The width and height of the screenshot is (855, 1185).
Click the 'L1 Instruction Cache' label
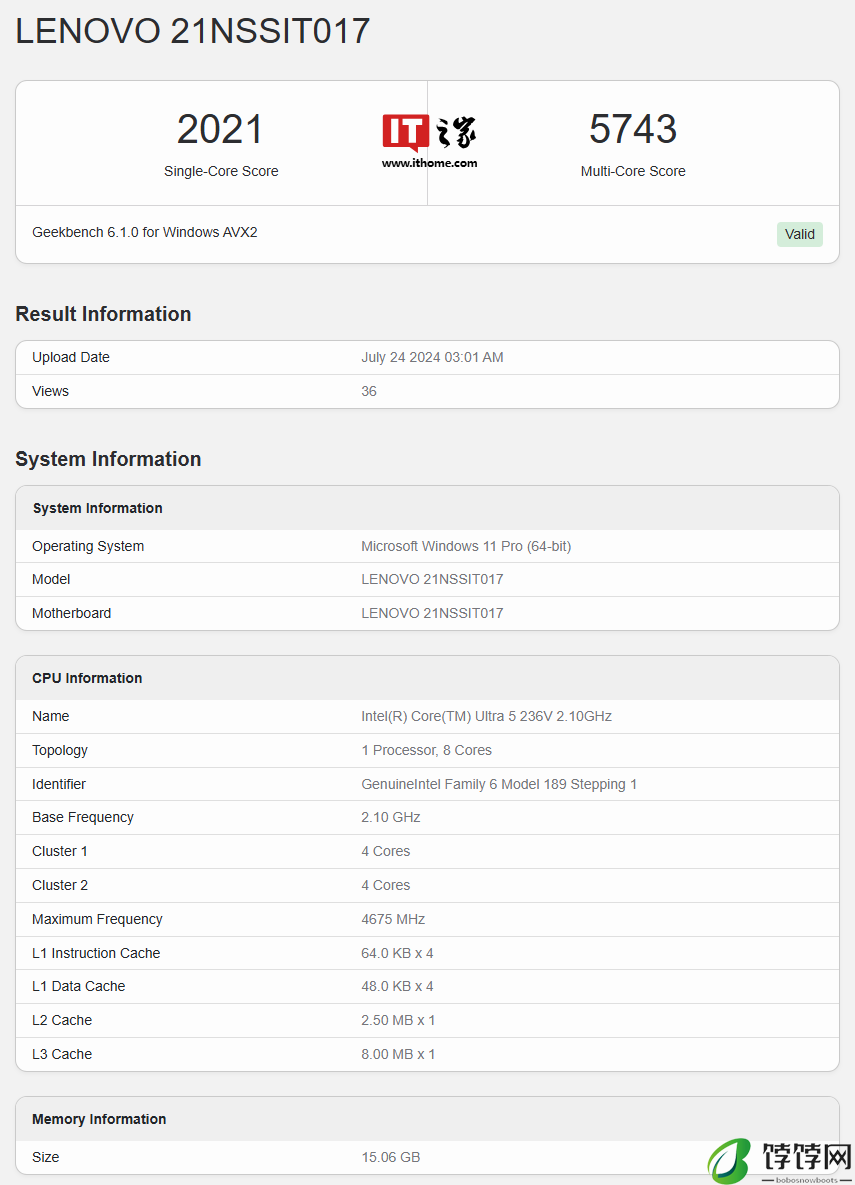coord(96,954)
